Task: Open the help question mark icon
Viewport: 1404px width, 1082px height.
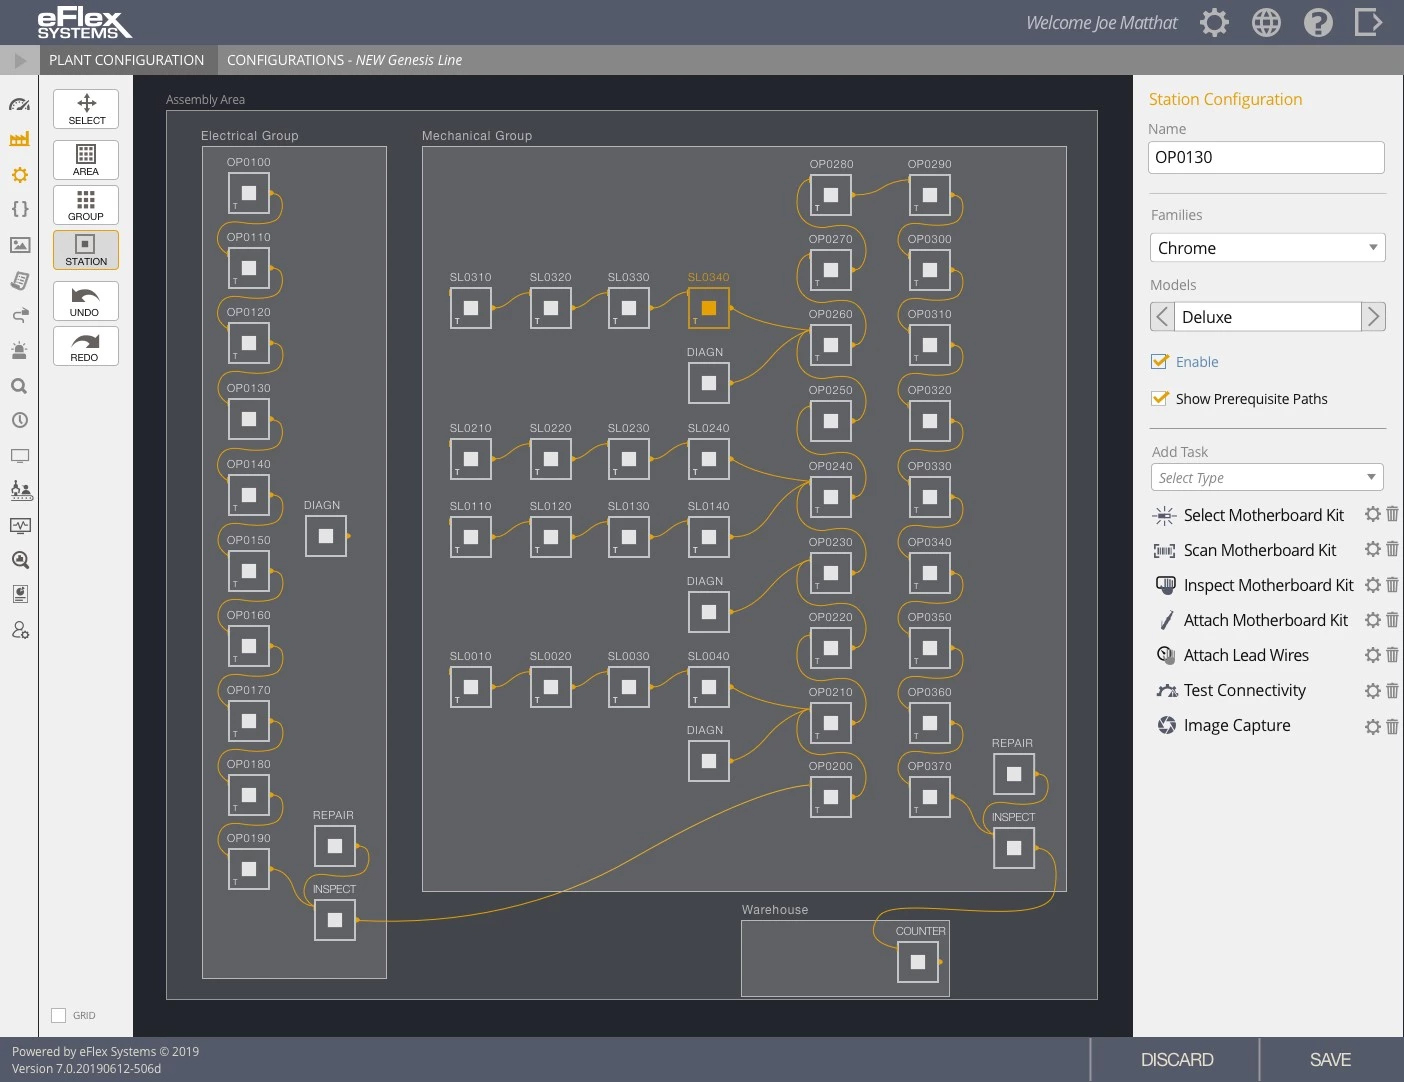Action: (1318, 21)
